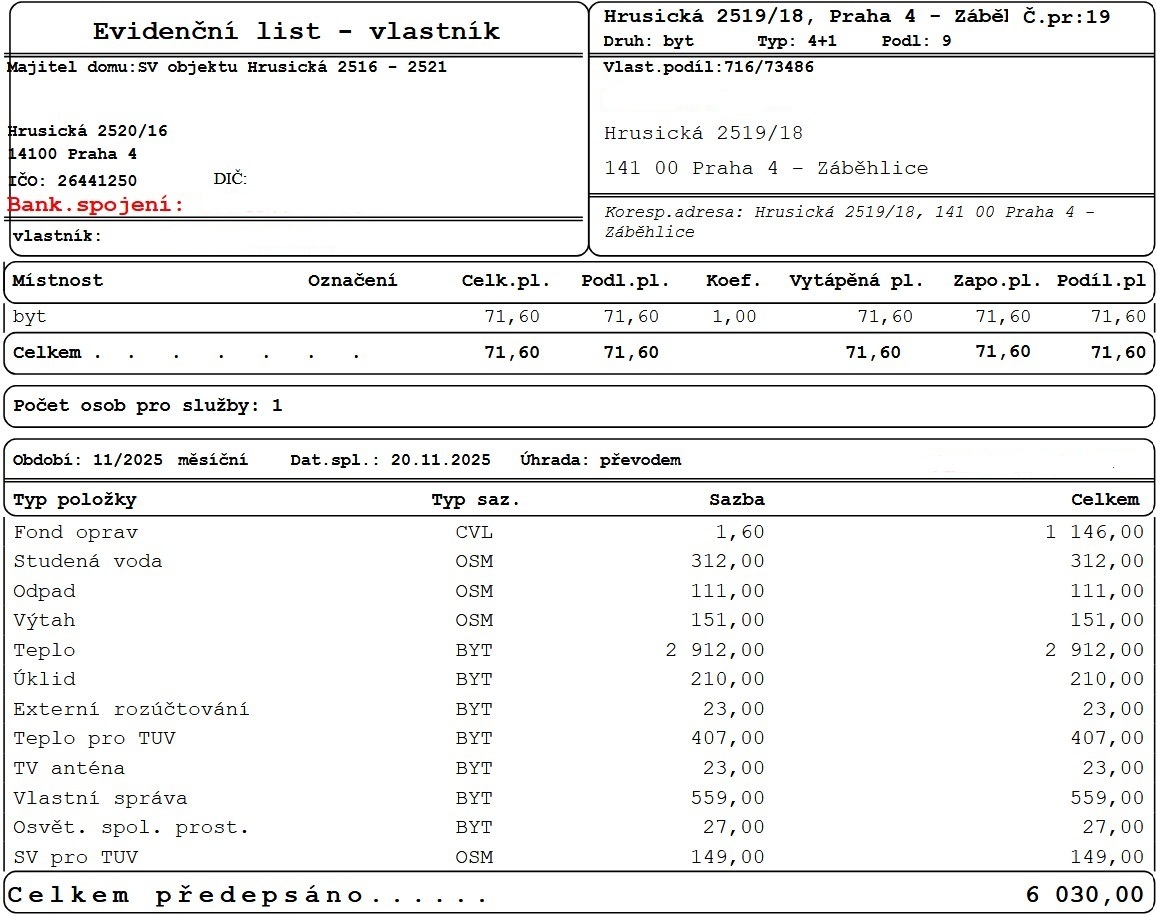Select the "Fond oprav" item name
This screenshot has height=917, width=1157.
click(75, 532)
